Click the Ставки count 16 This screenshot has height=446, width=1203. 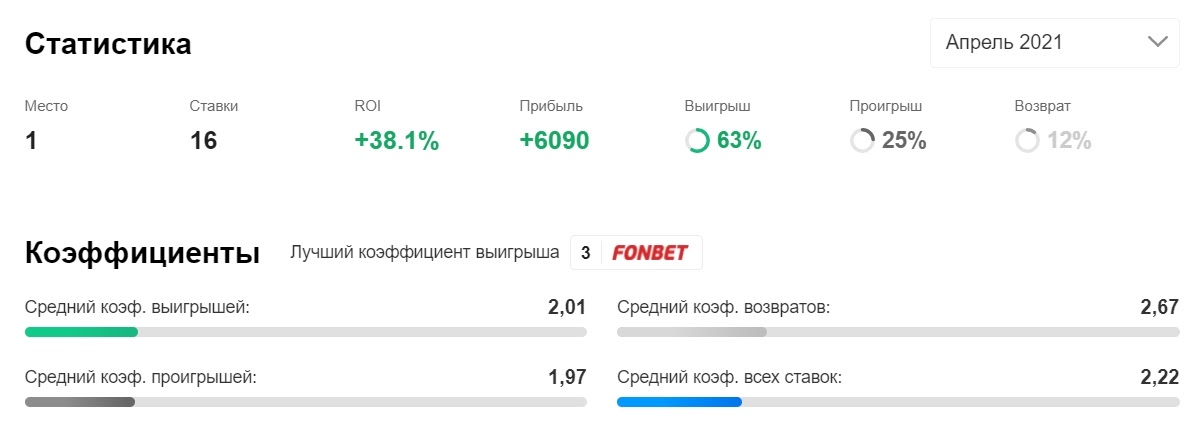click(203, 141)
